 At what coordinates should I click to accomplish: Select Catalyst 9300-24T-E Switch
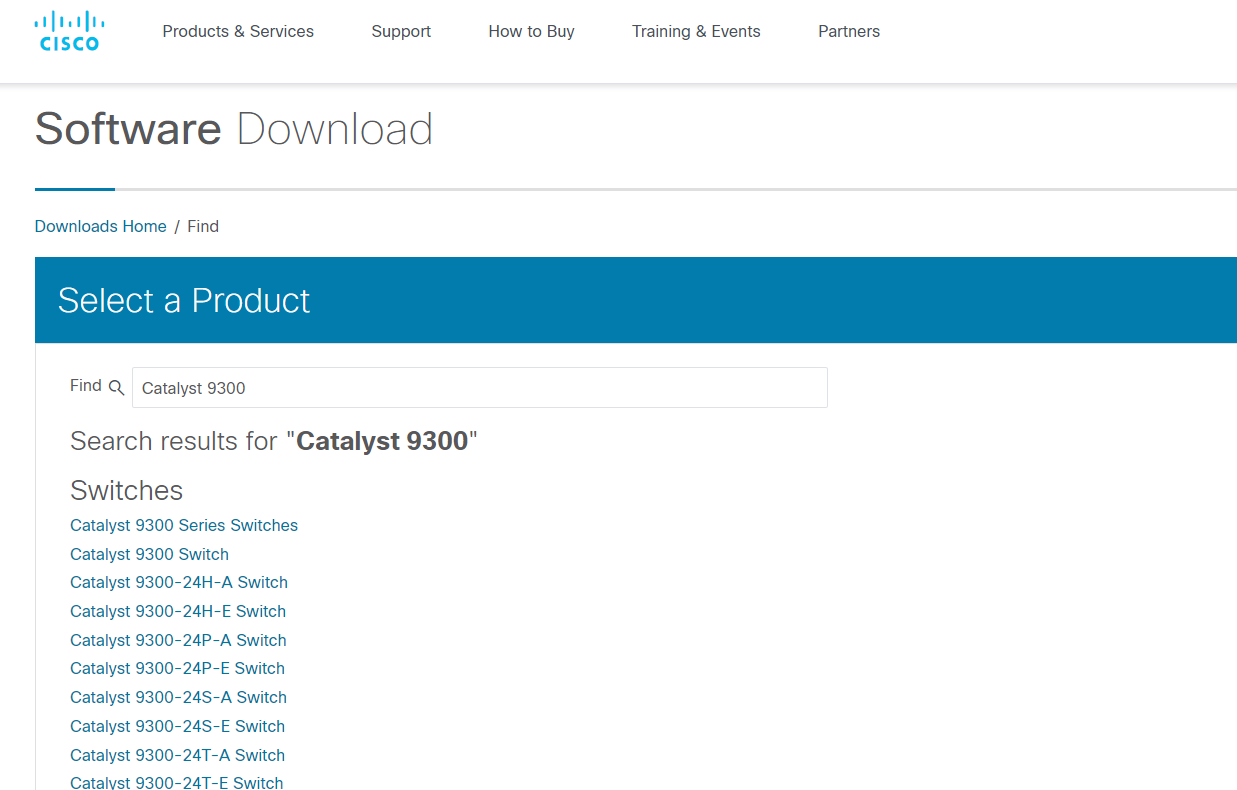(176, 782)
